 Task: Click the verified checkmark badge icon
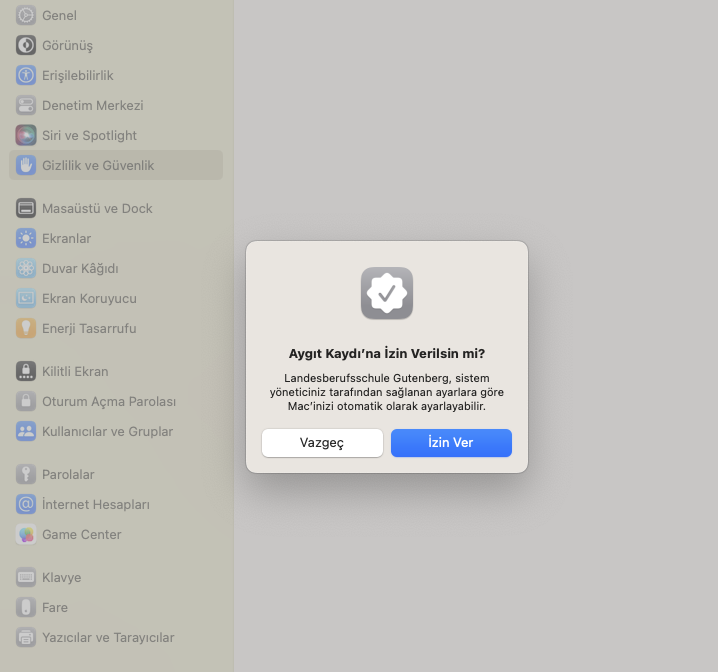387,293
